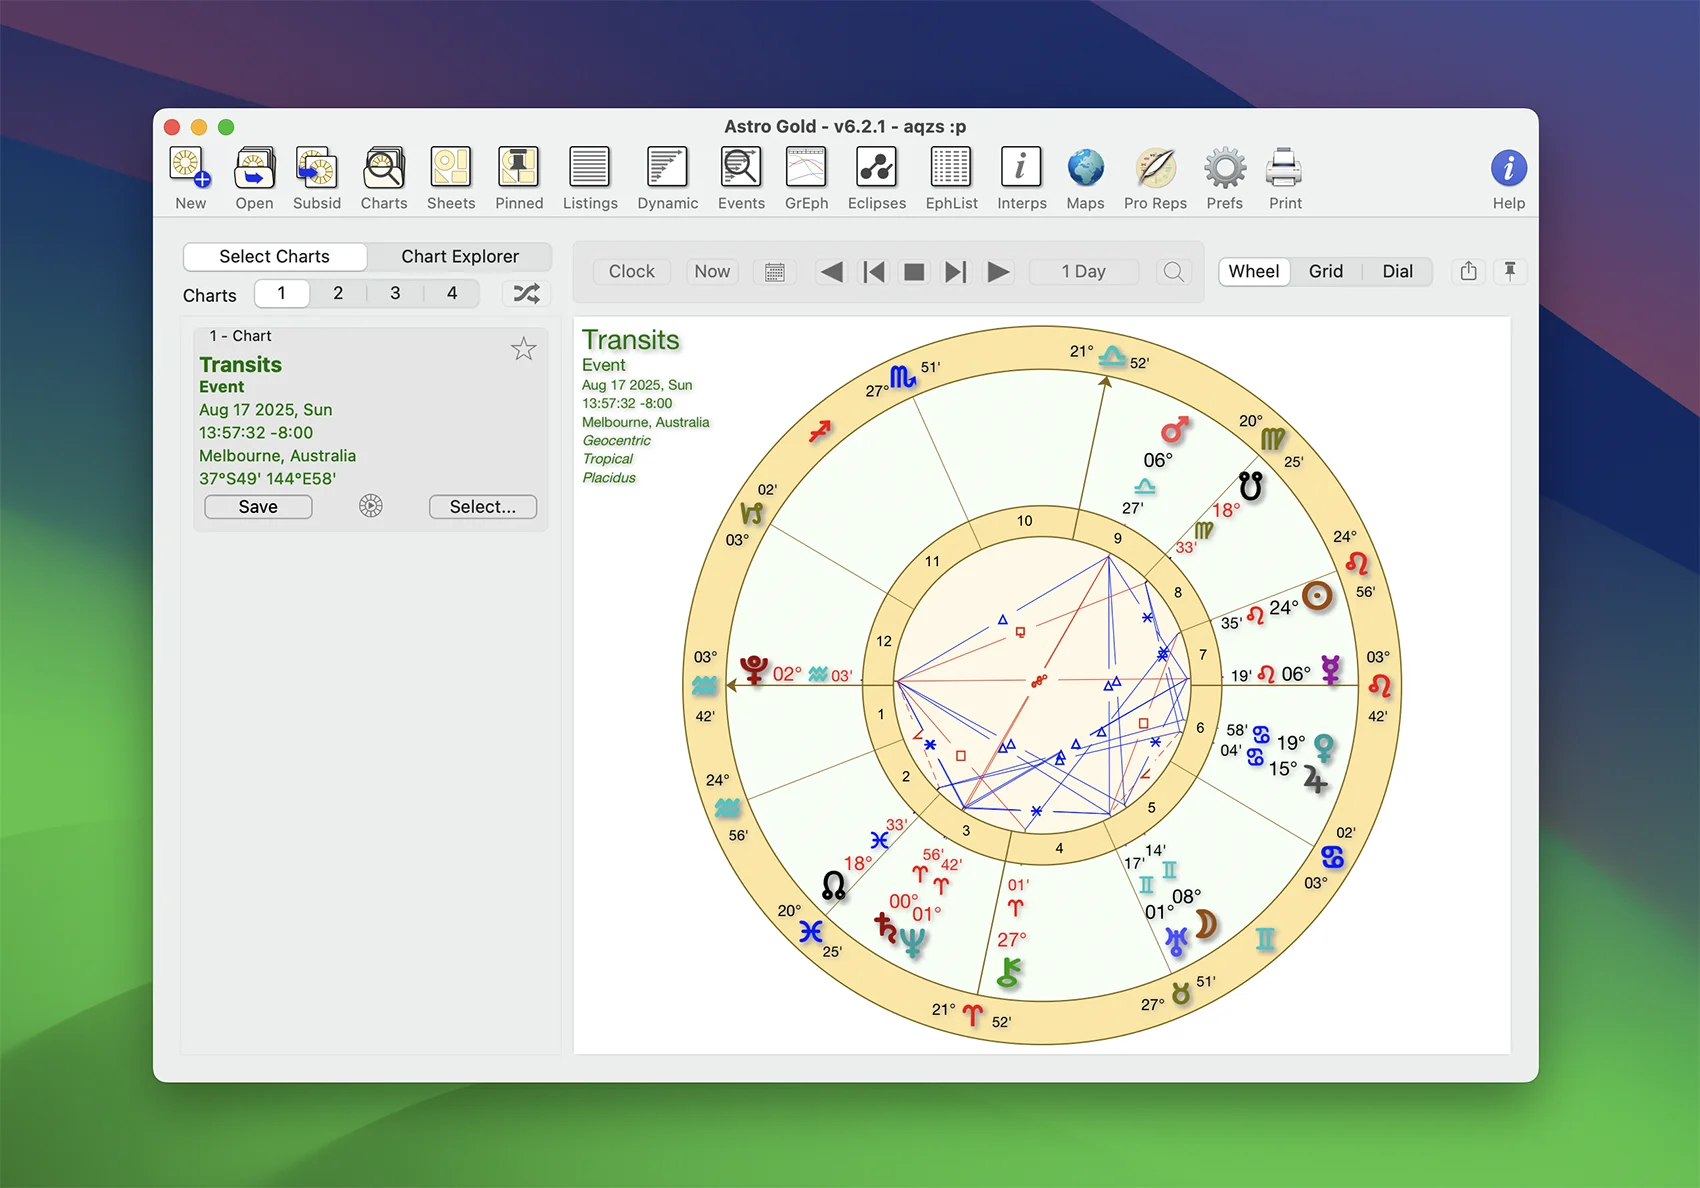Pin the chart with pushpin icon

click(1510, 271)
